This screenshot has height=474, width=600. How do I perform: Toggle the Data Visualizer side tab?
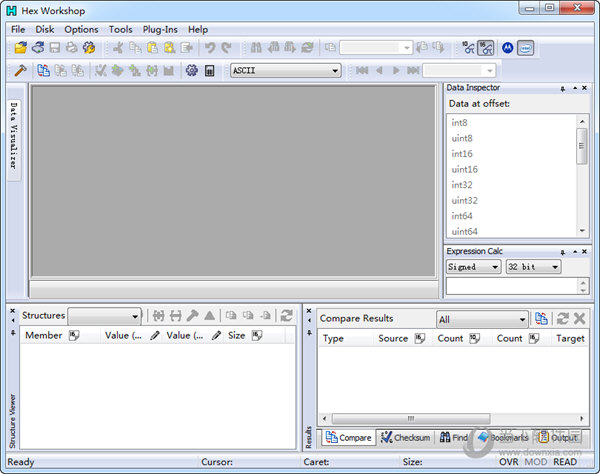[x=14, y=133]
